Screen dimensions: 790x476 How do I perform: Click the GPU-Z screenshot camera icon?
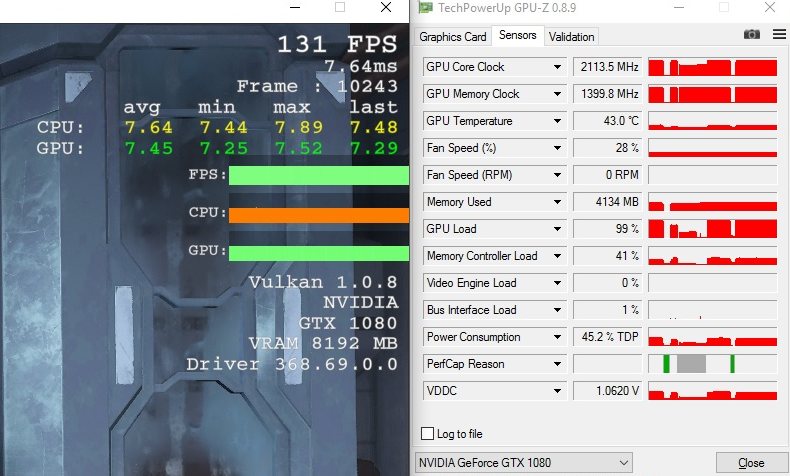click(752, 34)
